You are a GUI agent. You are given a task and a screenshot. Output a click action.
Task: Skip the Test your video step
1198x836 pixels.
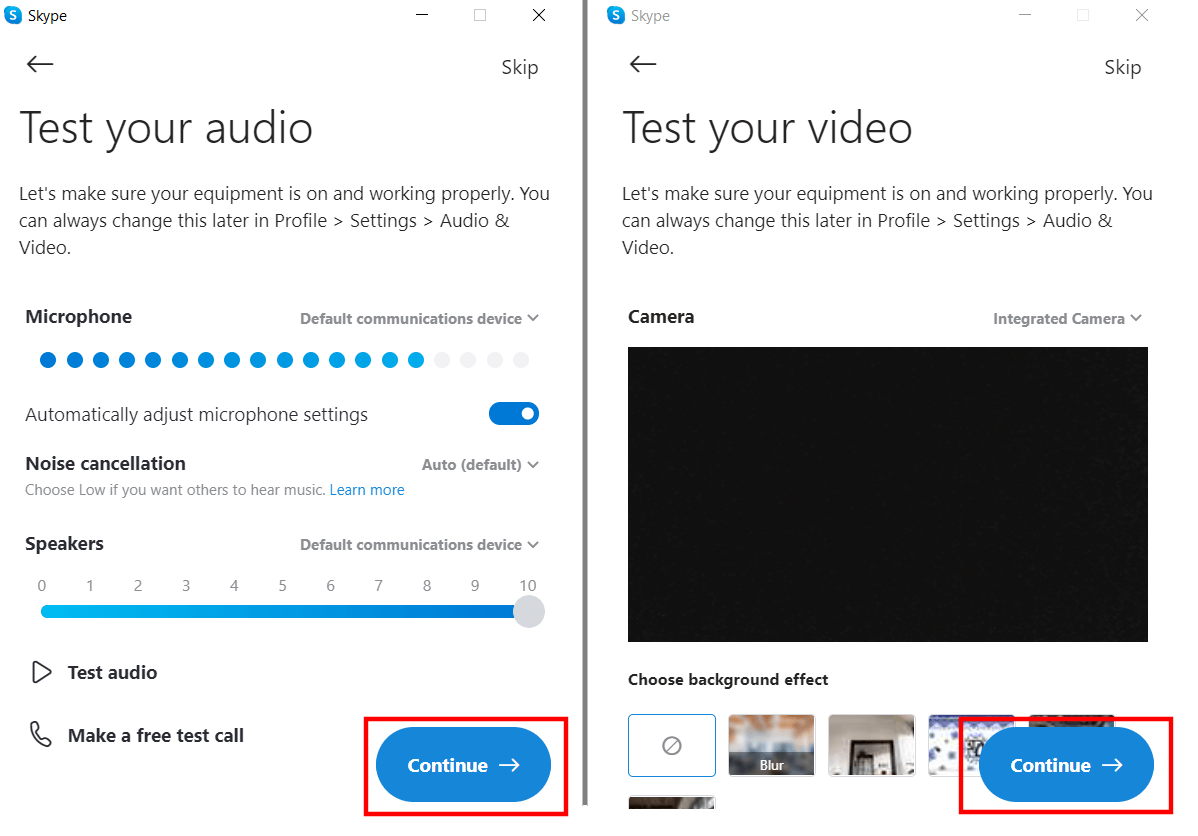(1122, 67)
